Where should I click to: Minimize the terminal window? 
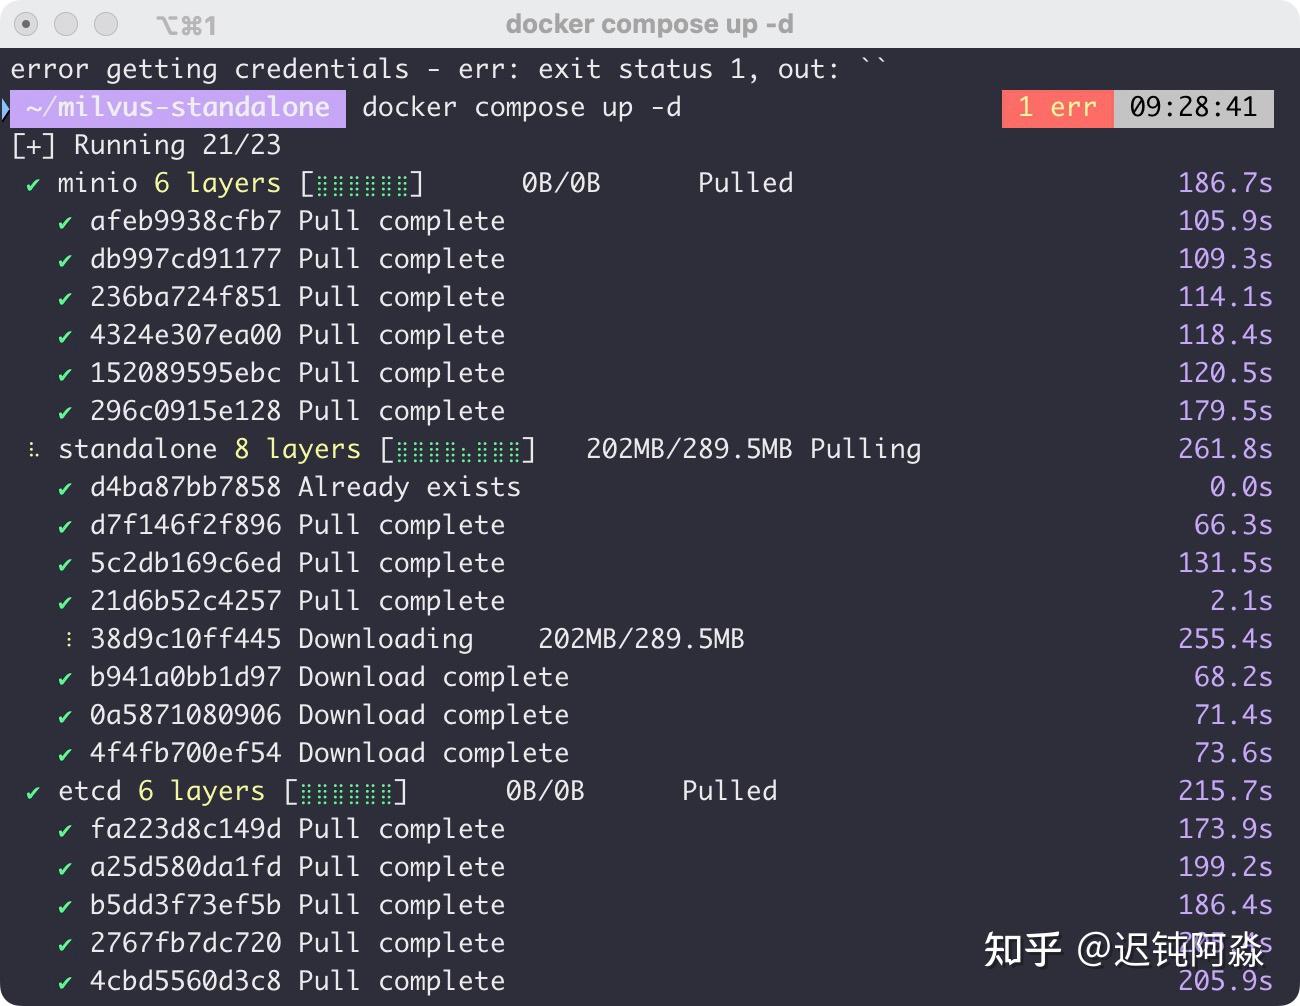(66, 24)
